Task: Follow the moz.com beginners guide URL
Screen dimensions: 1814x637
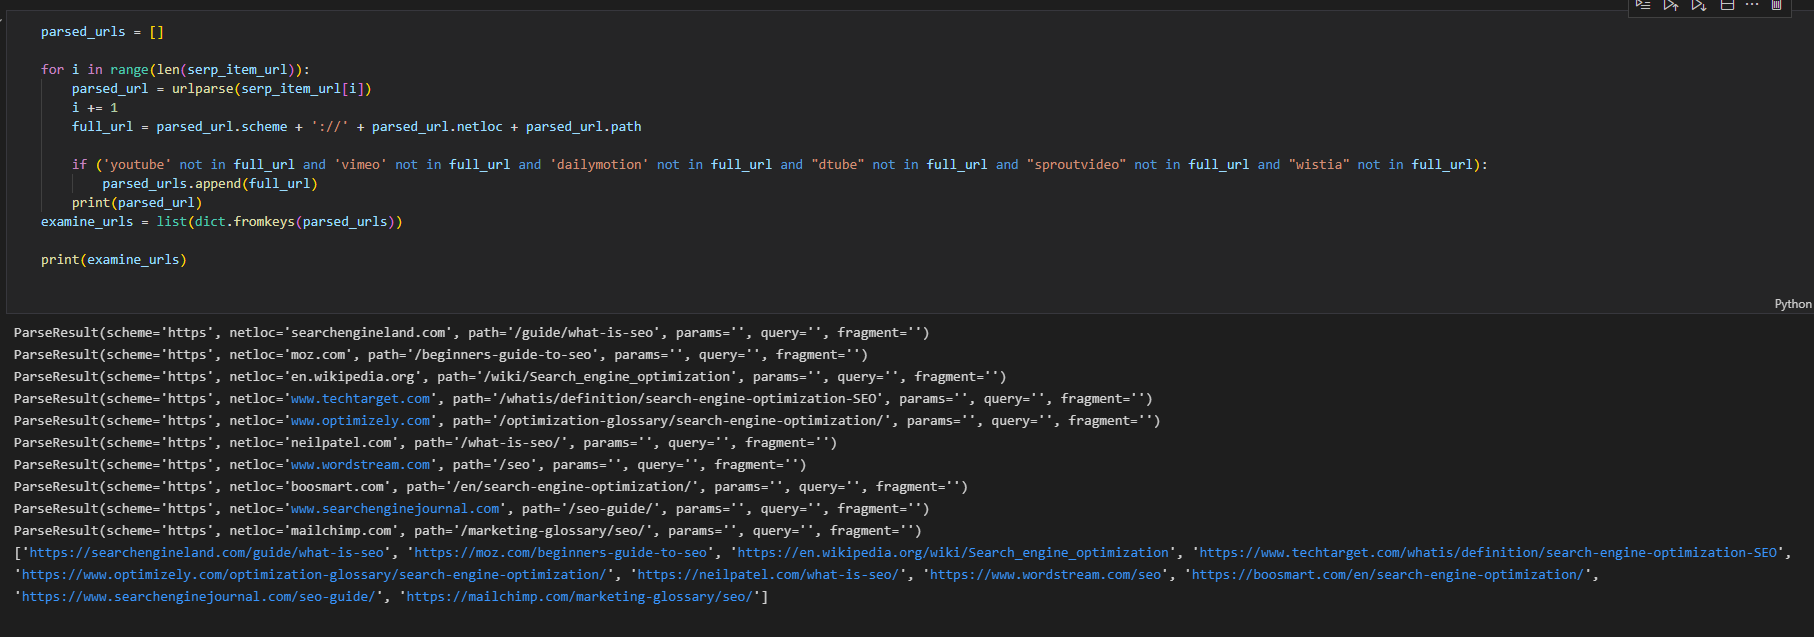Action: [x=561, y=553]
